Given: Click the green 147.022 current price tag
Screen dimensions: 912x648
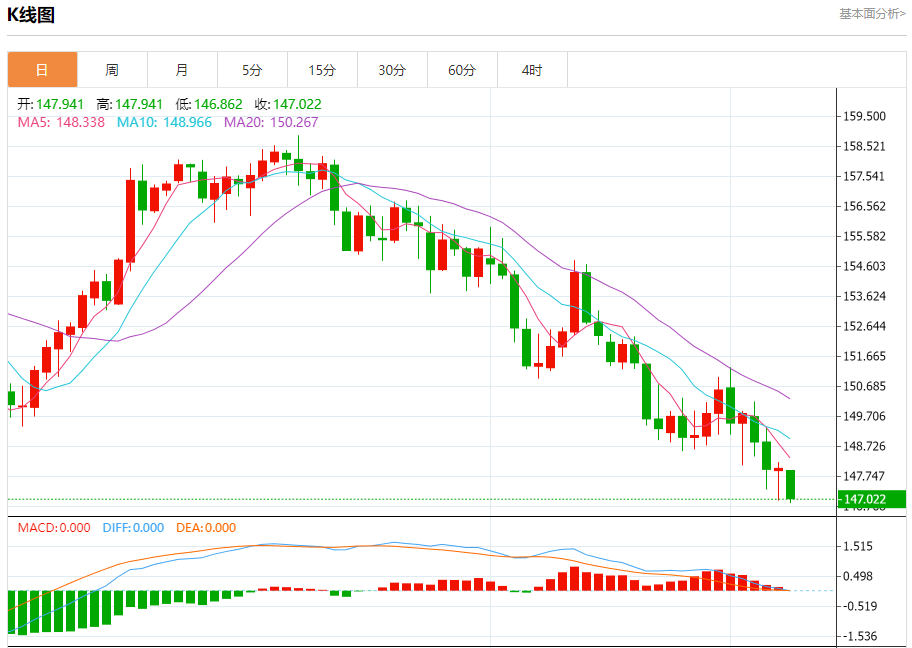Looking at the screenshot, I should click(866, 499).
